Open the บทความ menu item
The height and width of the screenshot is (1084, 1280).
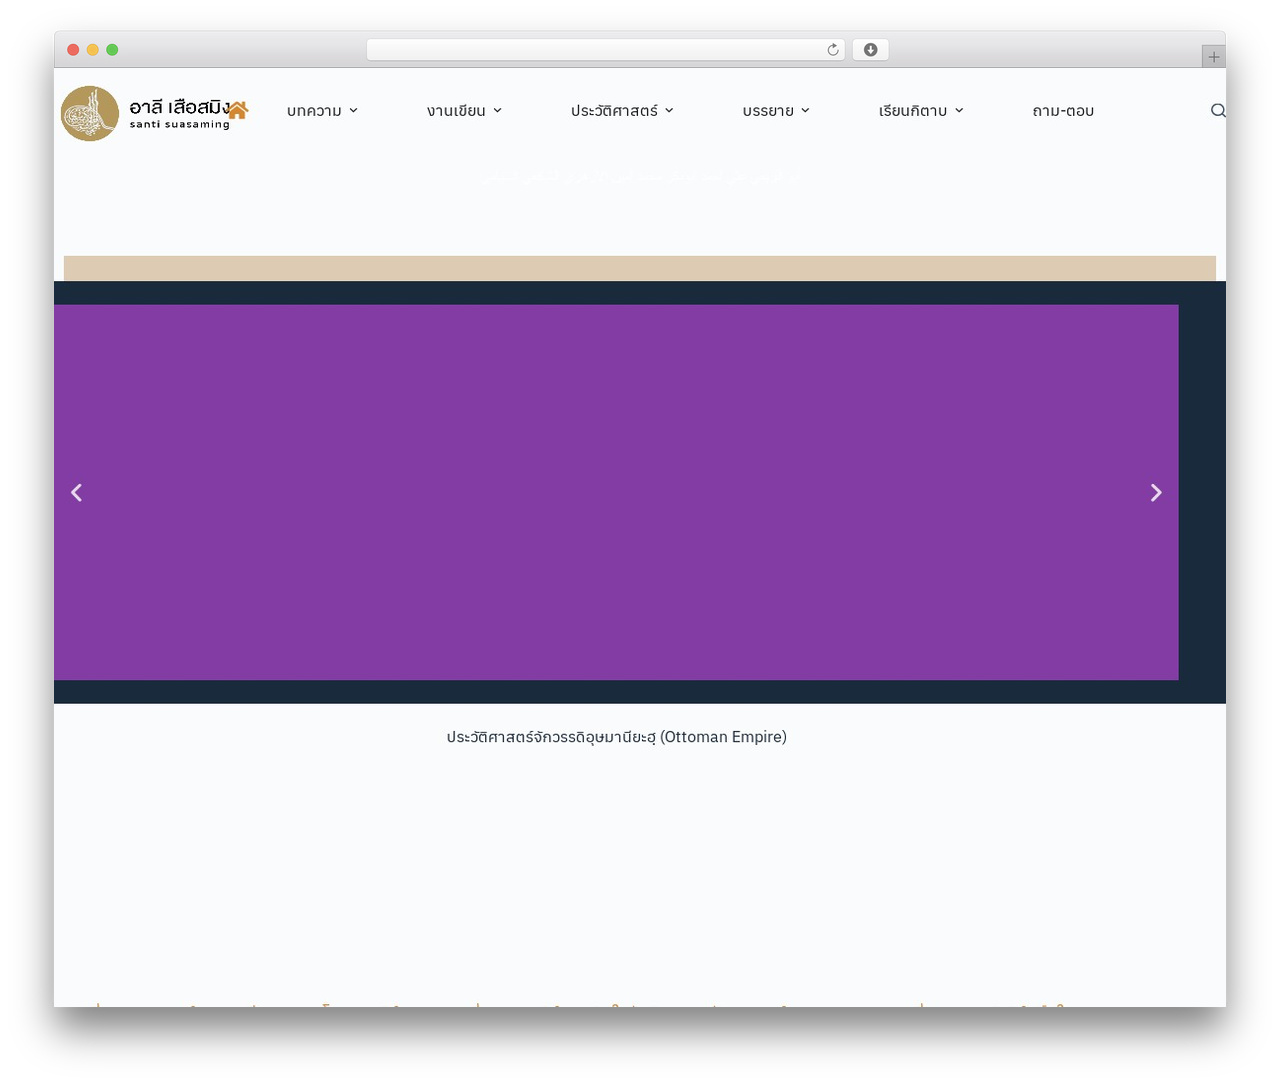point(314,111)
